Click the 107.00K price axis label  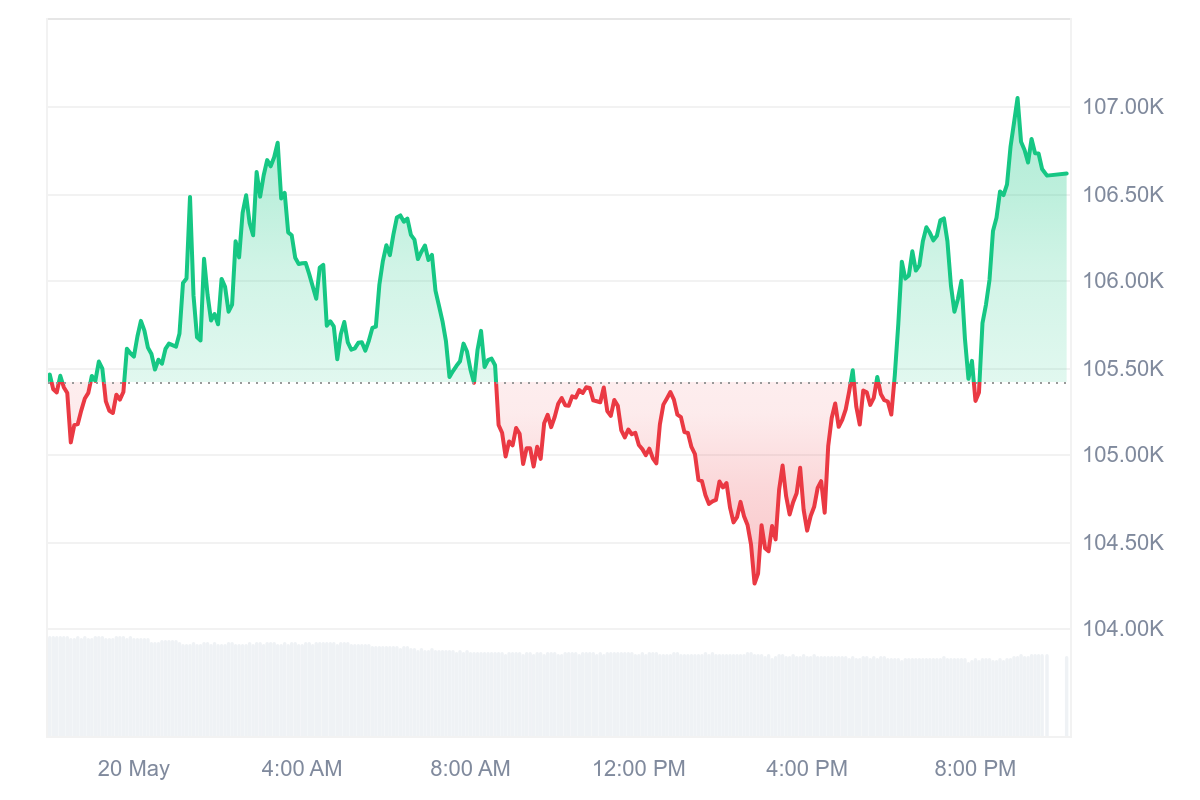click(1123, 107)
